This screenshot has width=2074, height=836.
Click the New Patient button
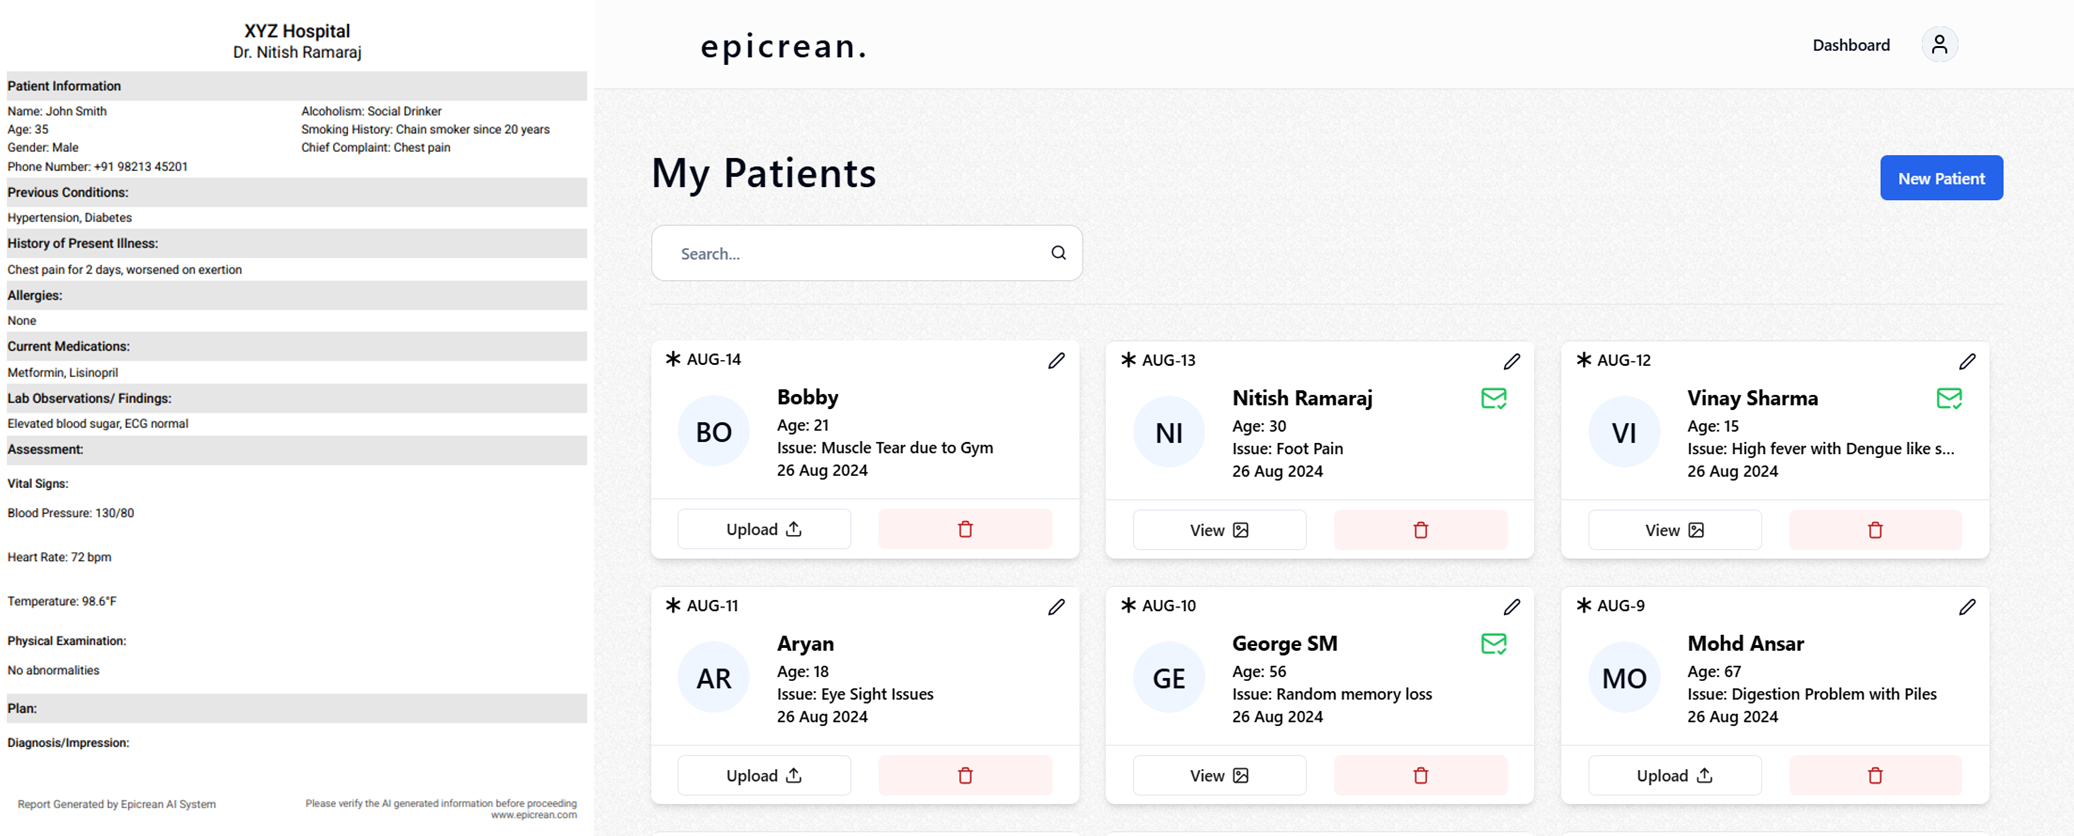coord(1941,177)
